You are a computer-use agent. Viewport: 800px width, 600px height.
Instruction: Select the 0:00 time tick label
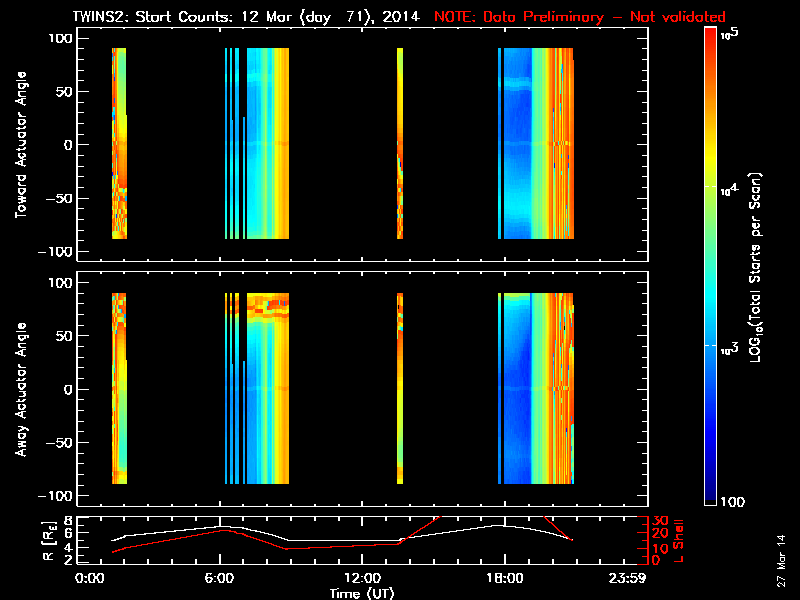88,579
